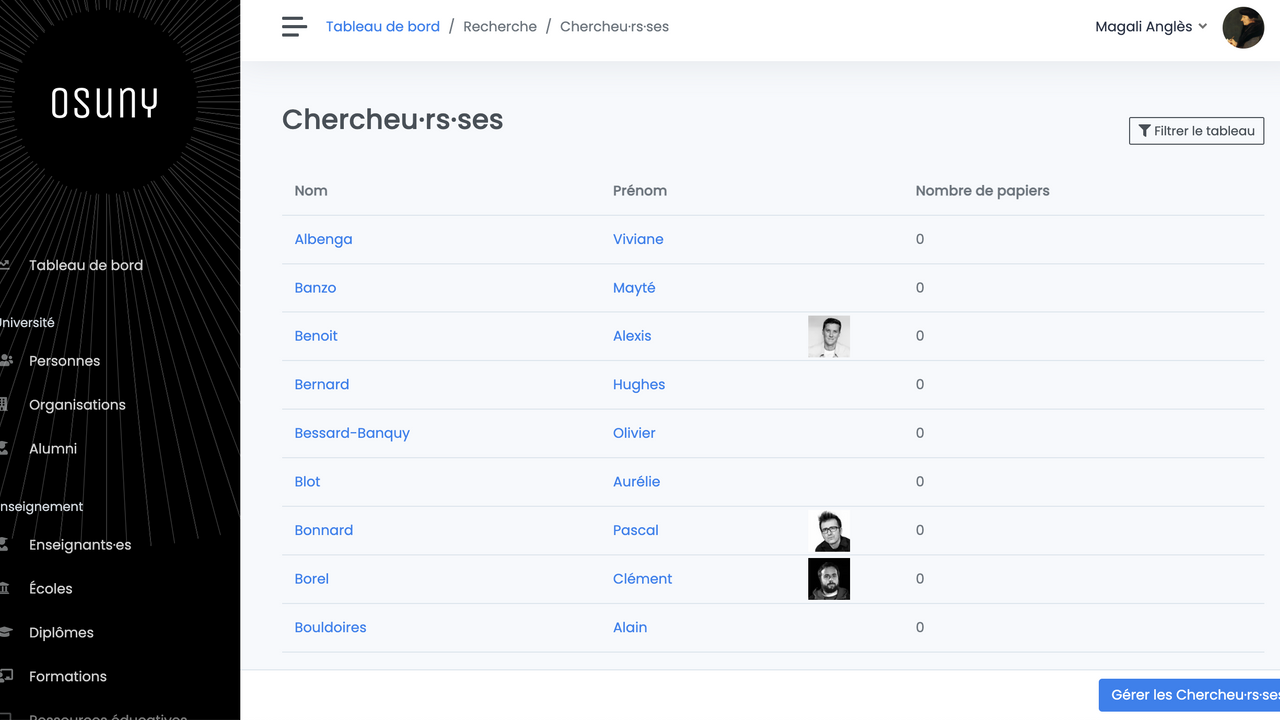The height and width of the screenshot is (720, 1280).
Task: Open Magali Anglès user dropdown
Action: 1151,27
